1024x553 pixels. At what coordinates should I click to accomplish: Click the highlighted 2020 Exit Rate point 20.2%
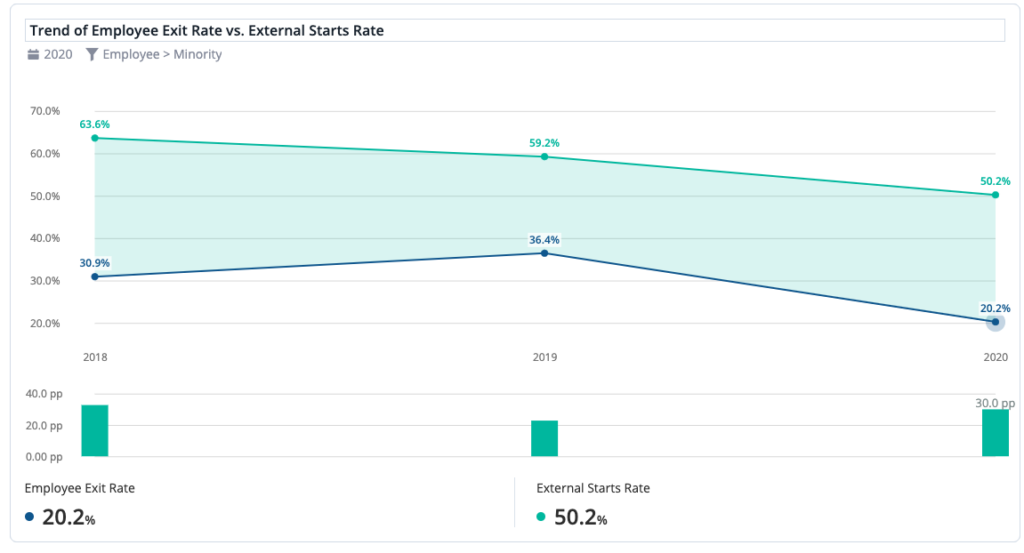(995, 322)
